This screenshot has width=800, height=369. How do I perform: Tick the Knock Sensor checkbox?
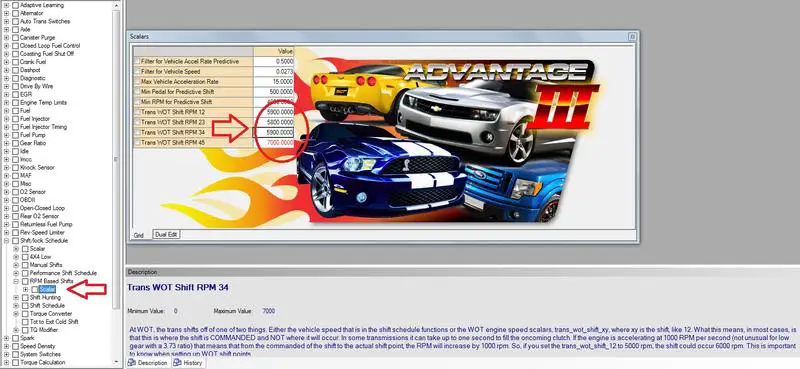coord(15,167)
